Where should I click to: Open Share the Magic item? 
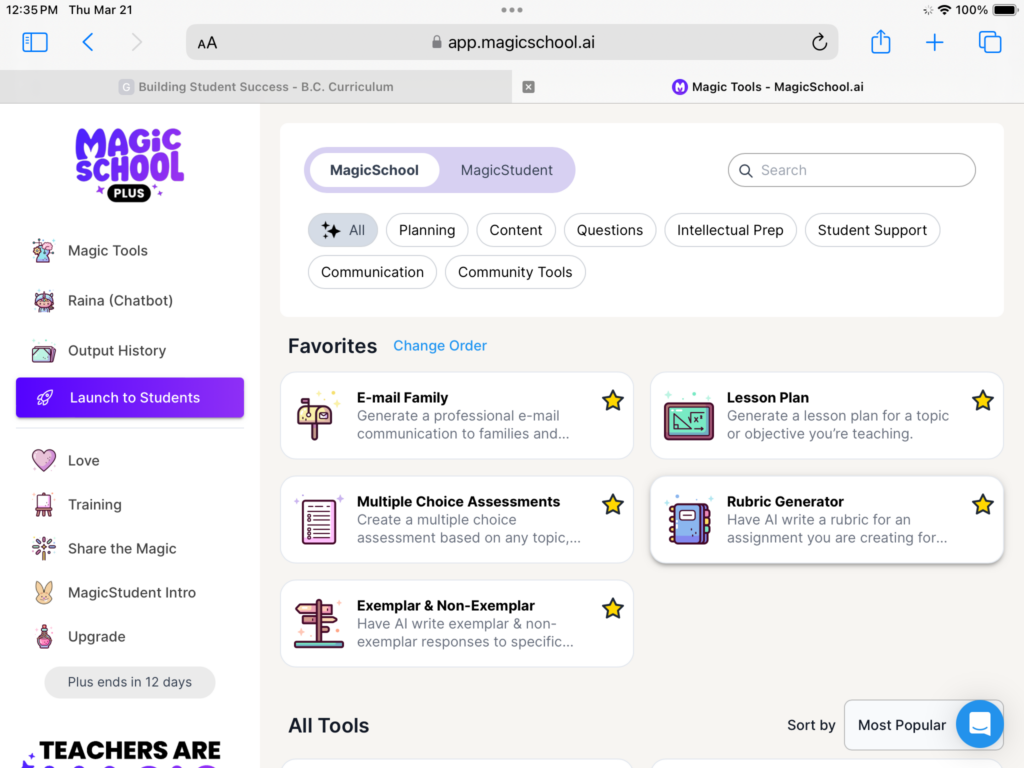[x=130, y=549]
